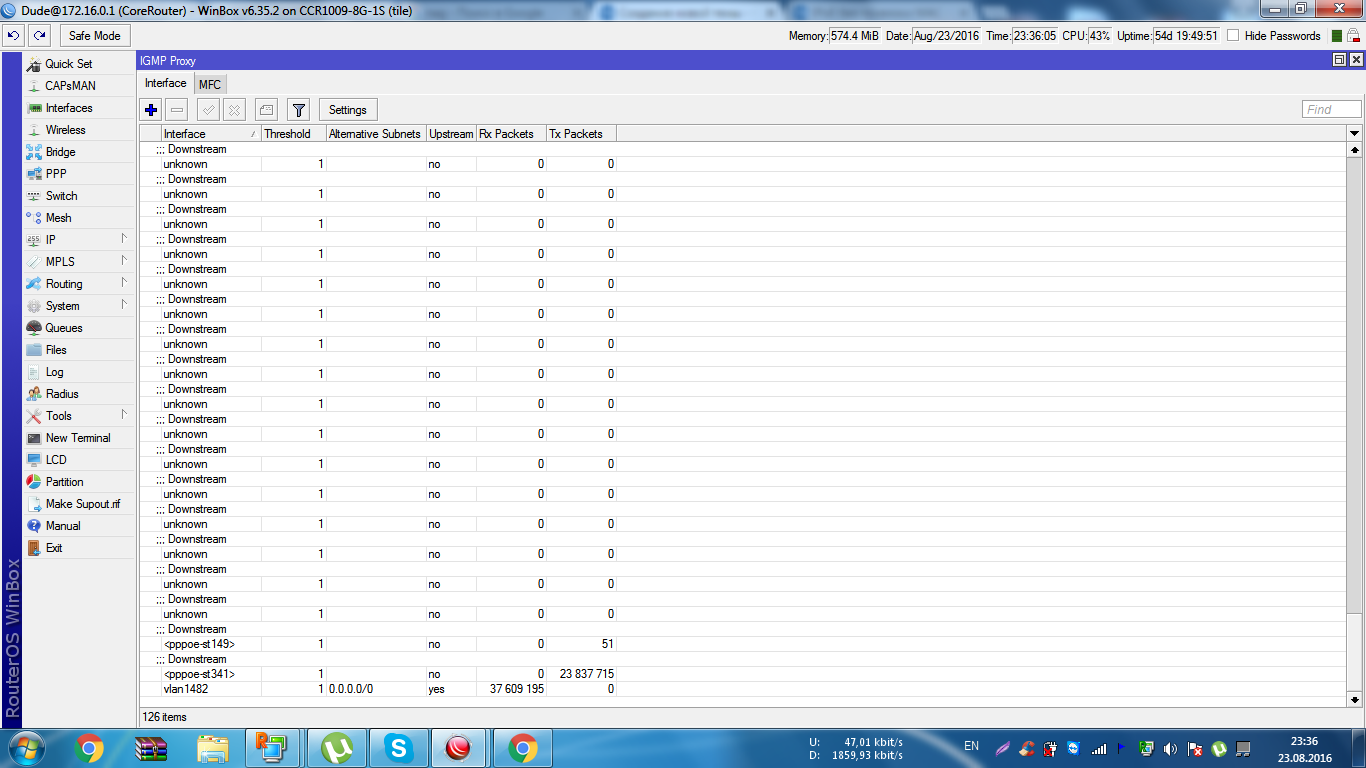Open the Mesh sidebar entry

coord(79,218)
